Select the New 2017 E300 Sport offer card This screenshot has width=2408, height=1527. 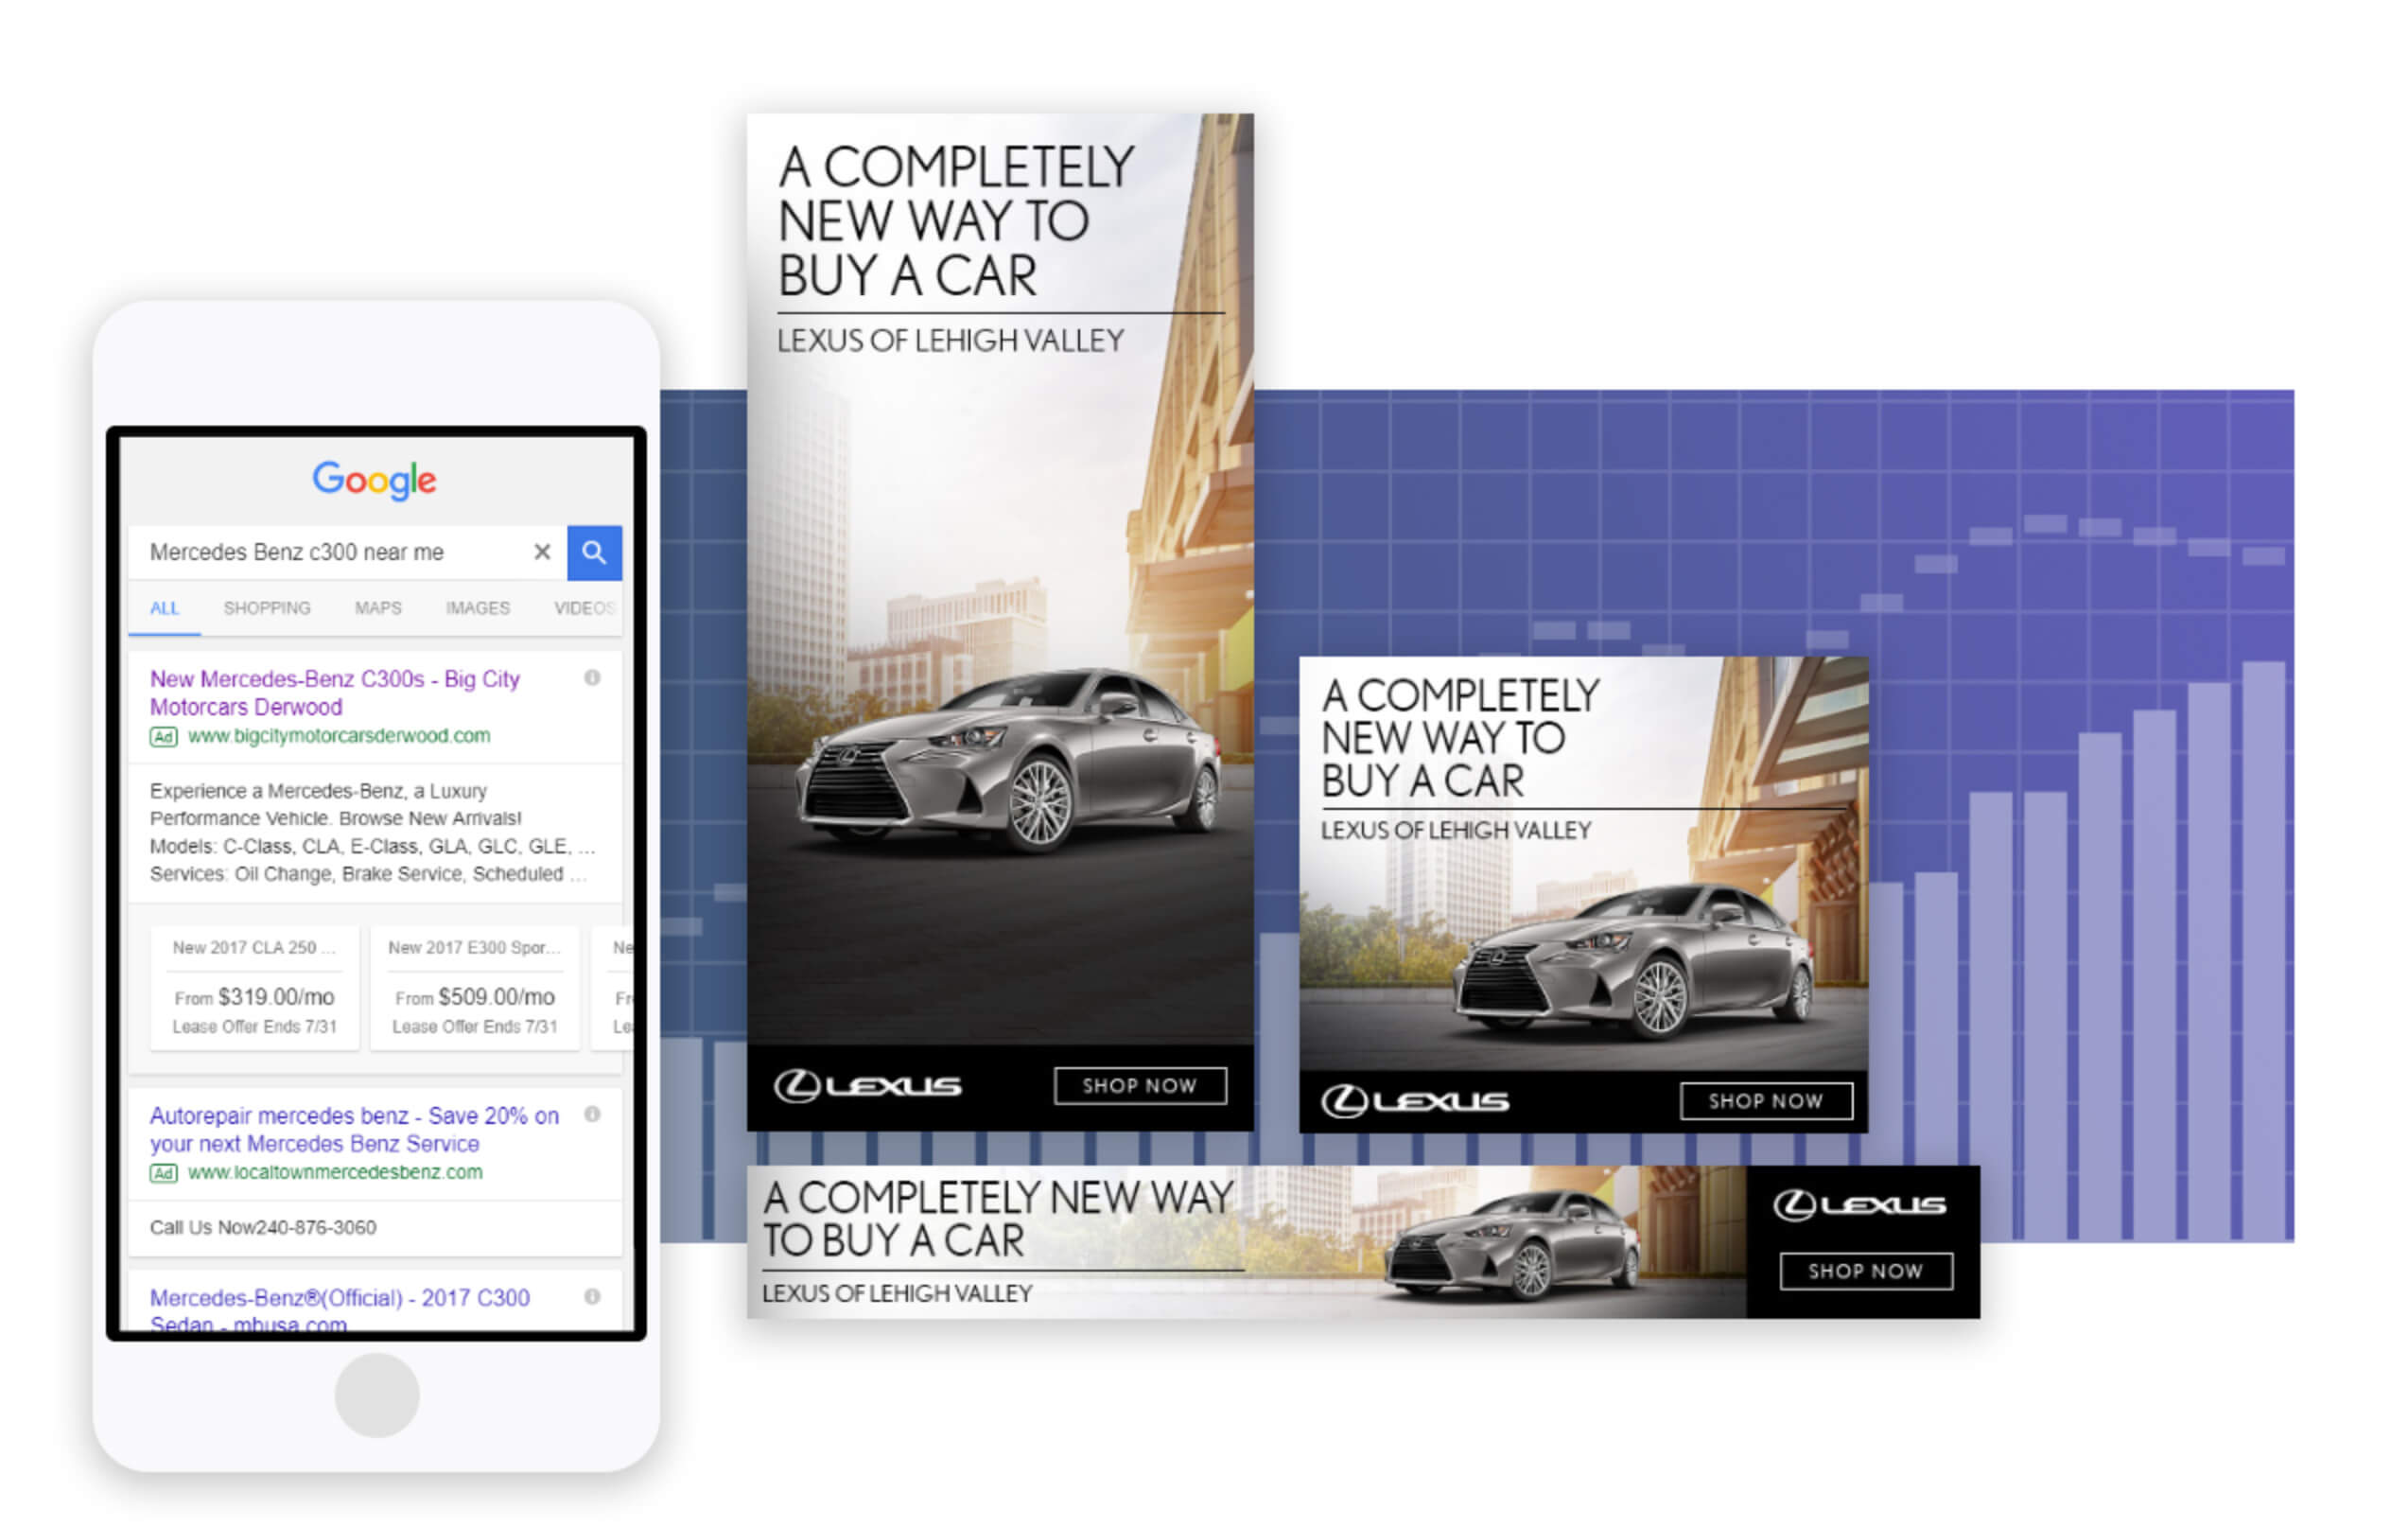tap(475, 988)
